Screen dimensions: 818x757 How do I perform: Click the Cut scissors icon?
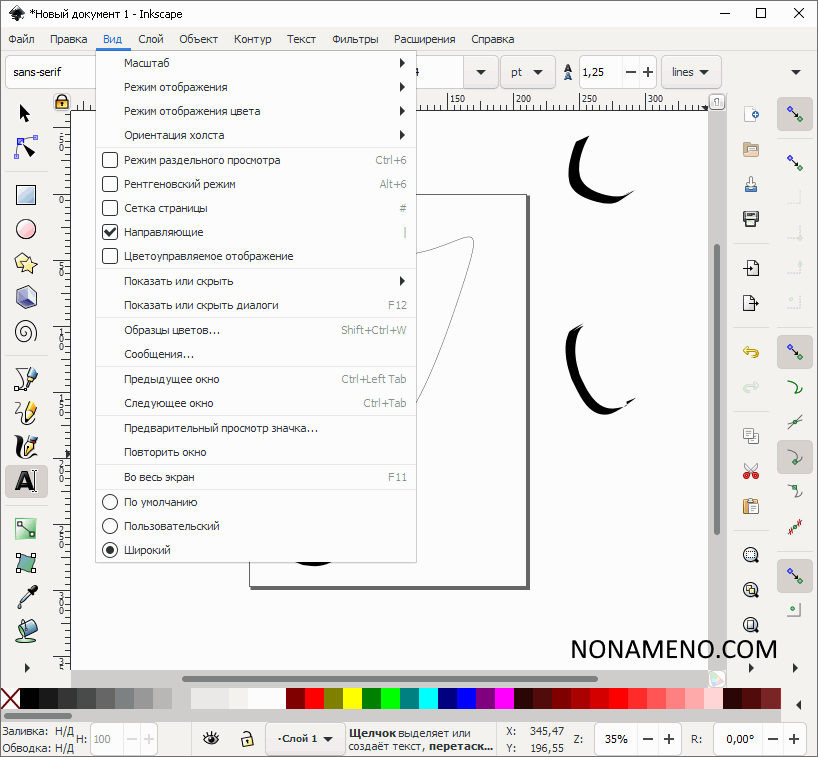[751, 470]
